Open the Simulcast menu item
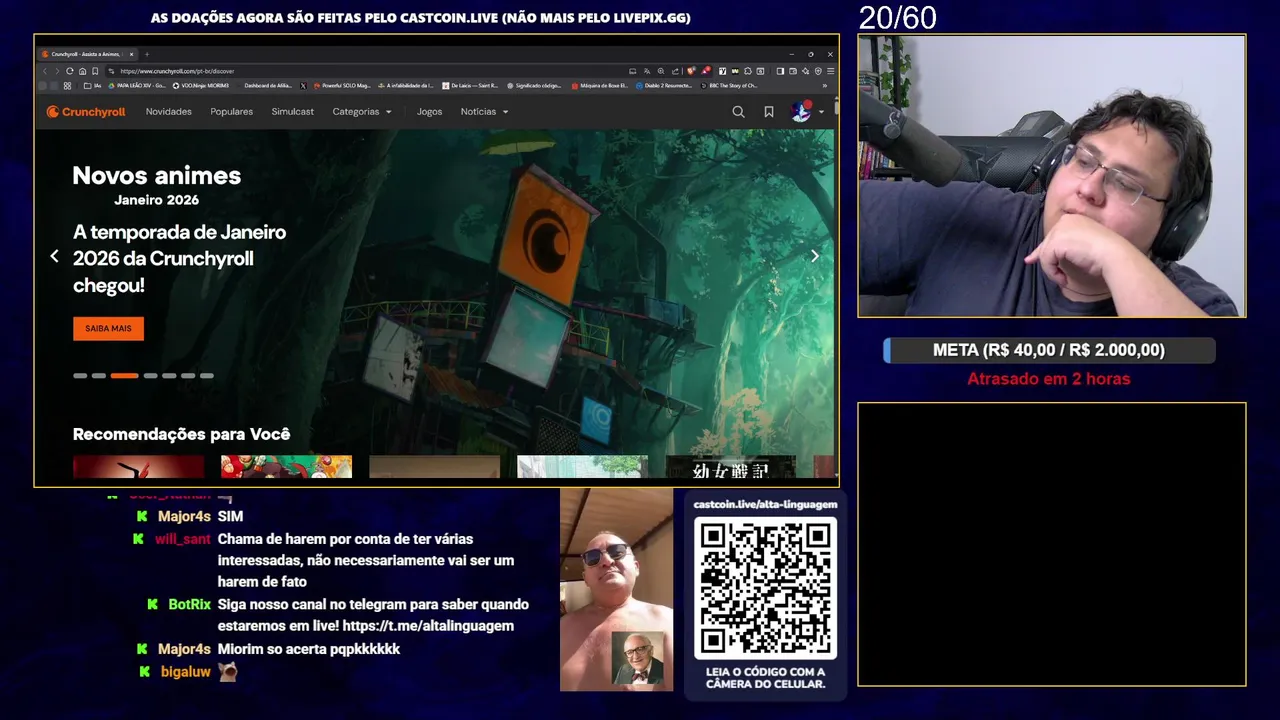 293,112
